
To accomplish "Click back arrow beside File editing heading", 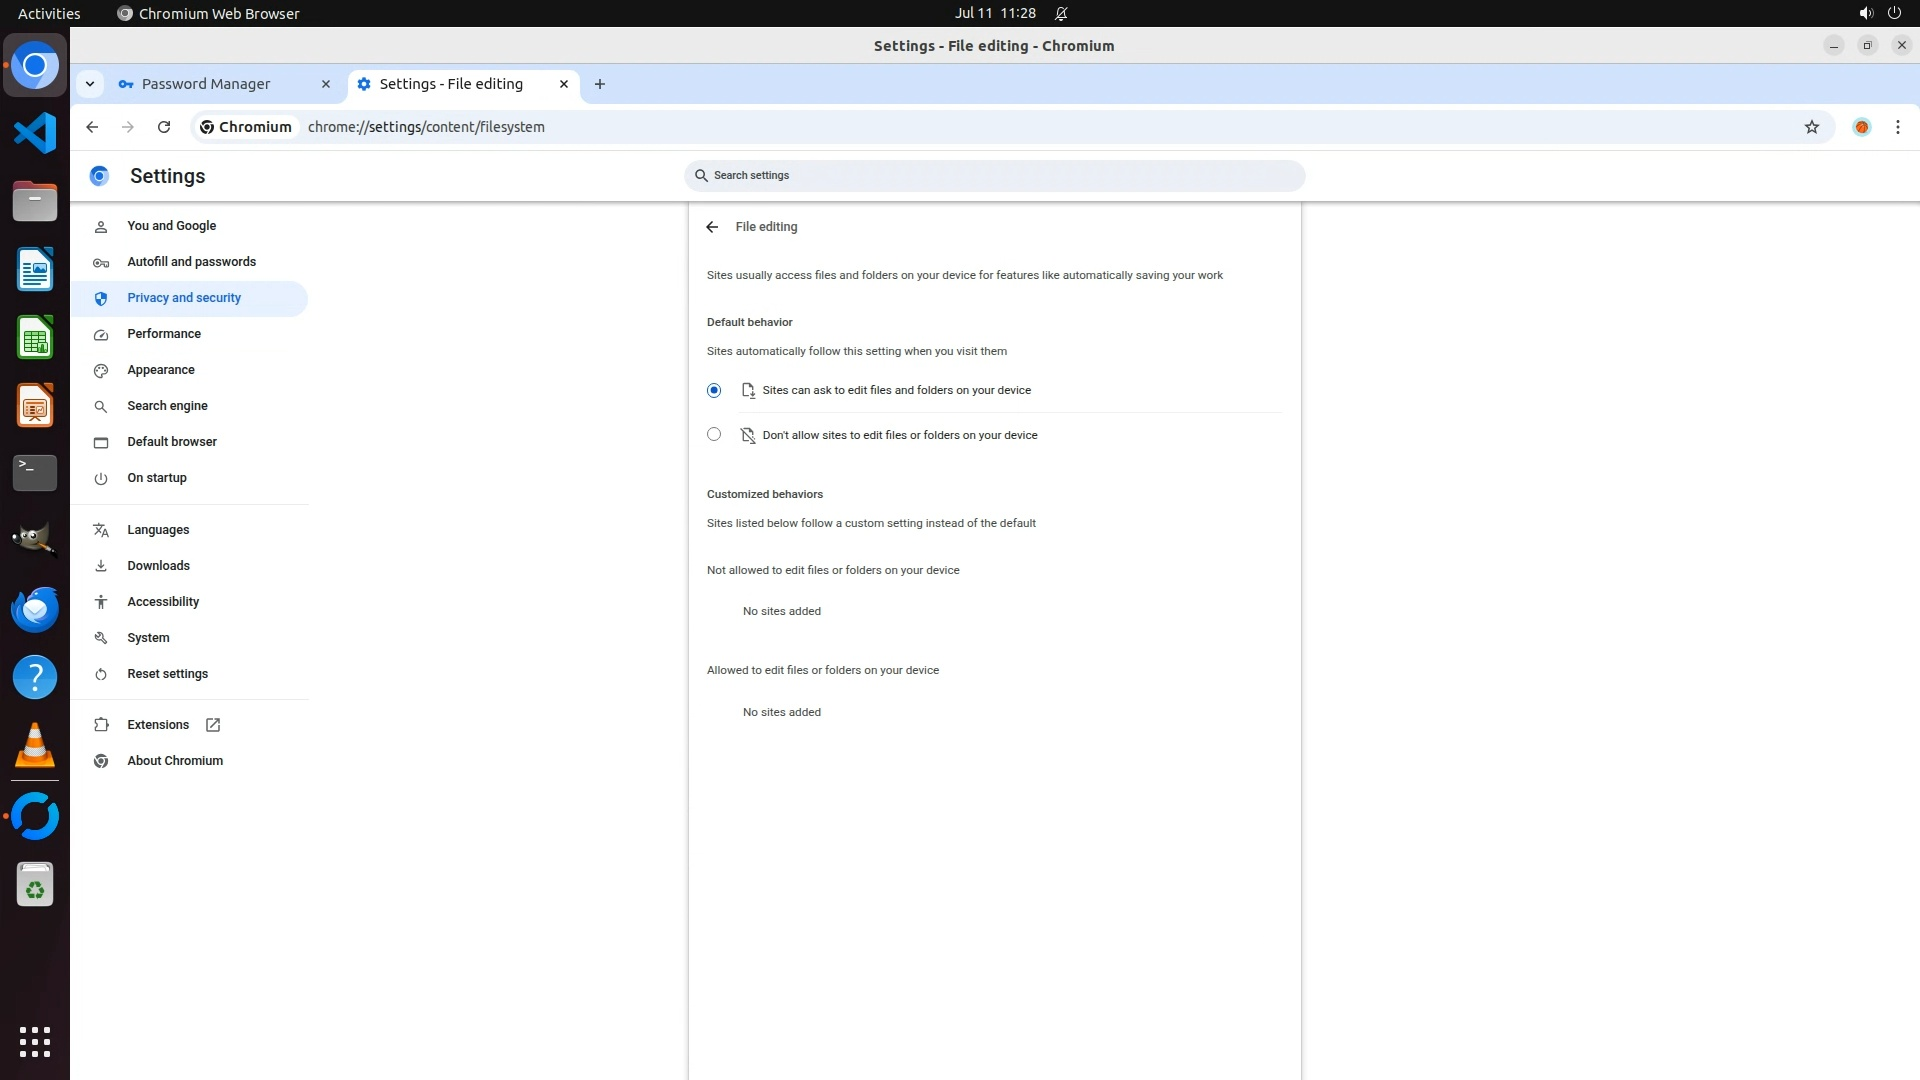I will 712,227.
